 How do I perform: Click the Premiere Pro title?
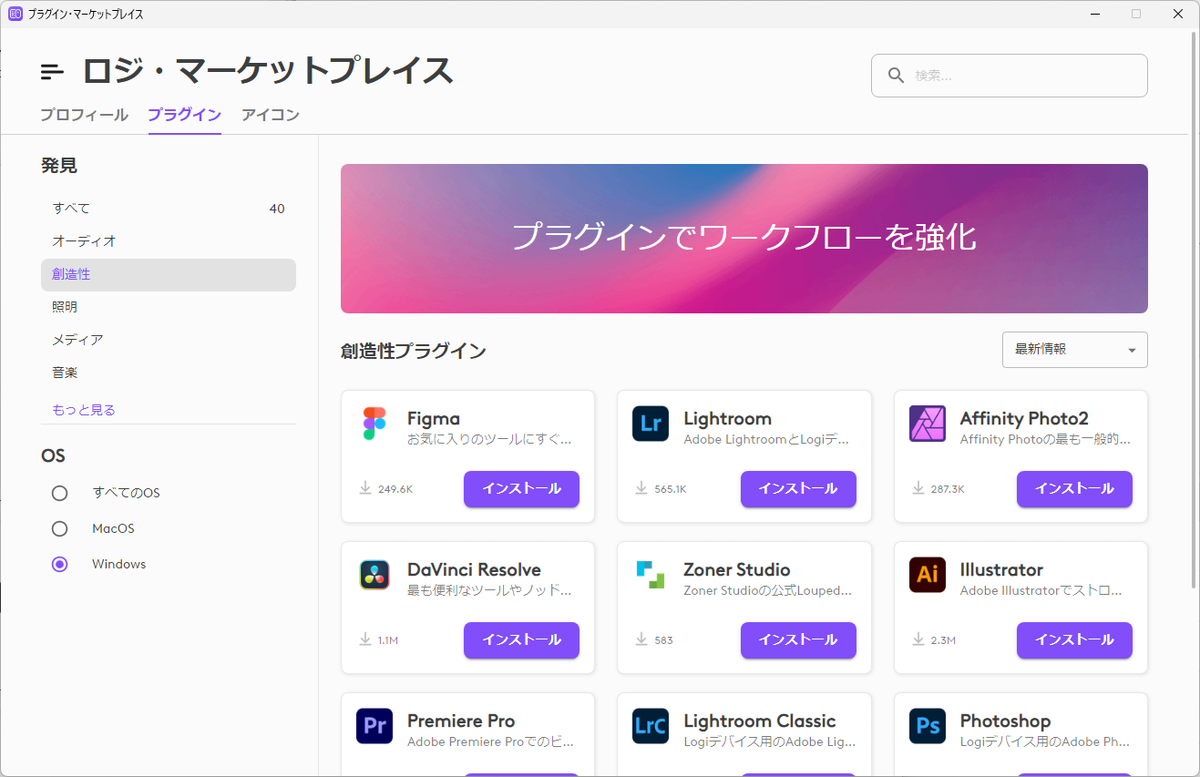[461, 721]
